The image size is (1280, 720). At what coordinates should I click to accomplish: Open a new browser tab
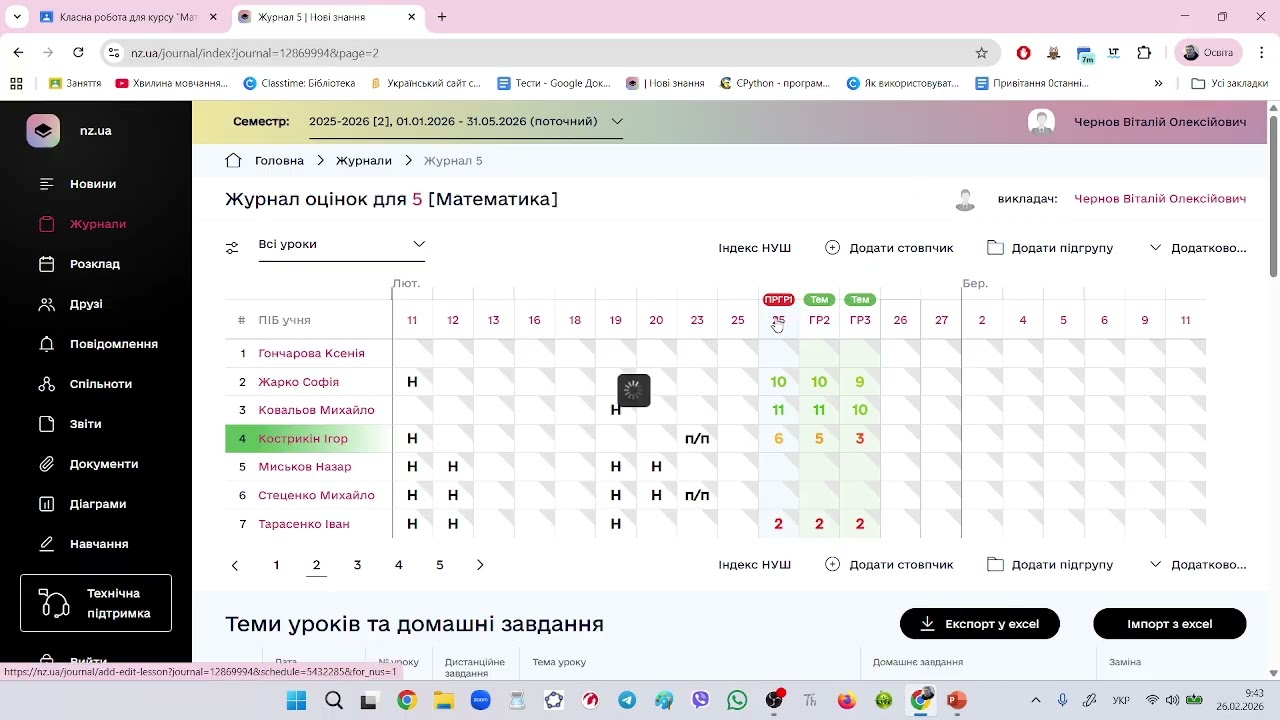coord(442,17)
